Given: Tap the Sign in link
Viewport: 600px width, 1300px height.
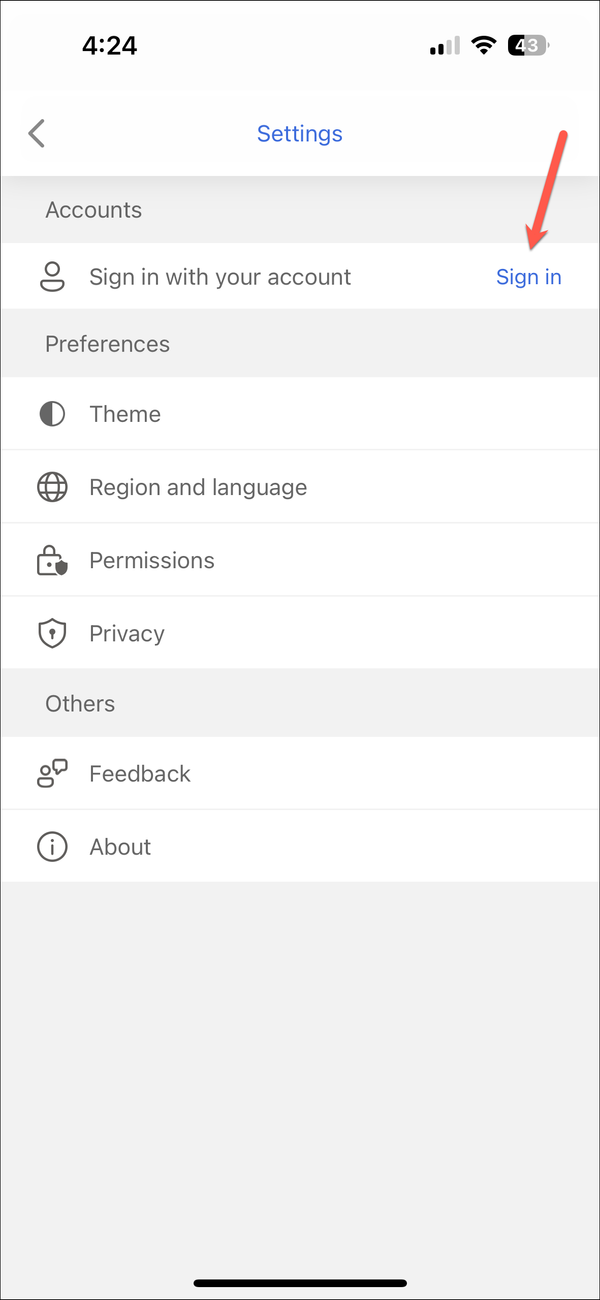Looking at the screenshot, I should (529, 277).
